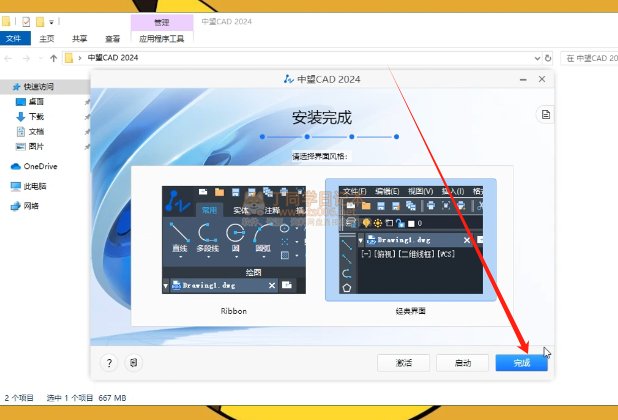
Task: Open recent locations dropdown beside forward arrow
Action: 40,58
